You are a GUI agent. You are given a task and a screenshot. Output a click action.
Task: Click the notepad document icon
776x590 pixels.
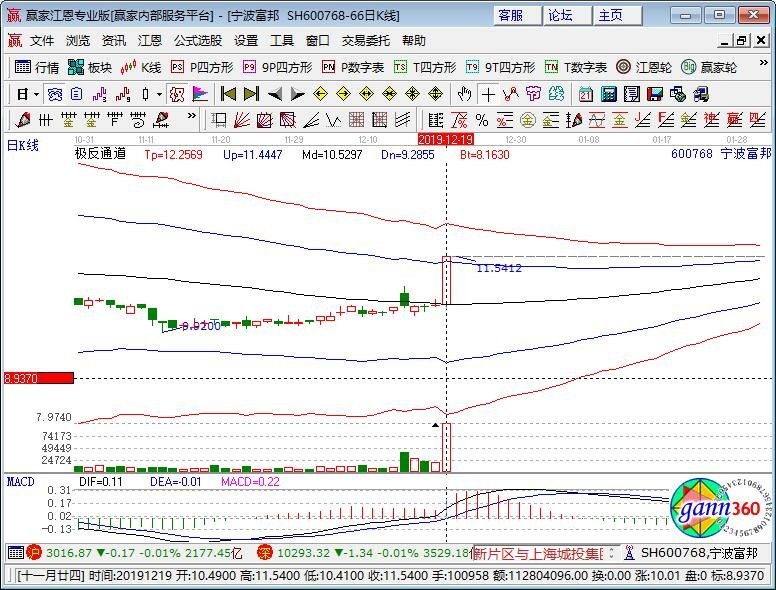[631, 94]
